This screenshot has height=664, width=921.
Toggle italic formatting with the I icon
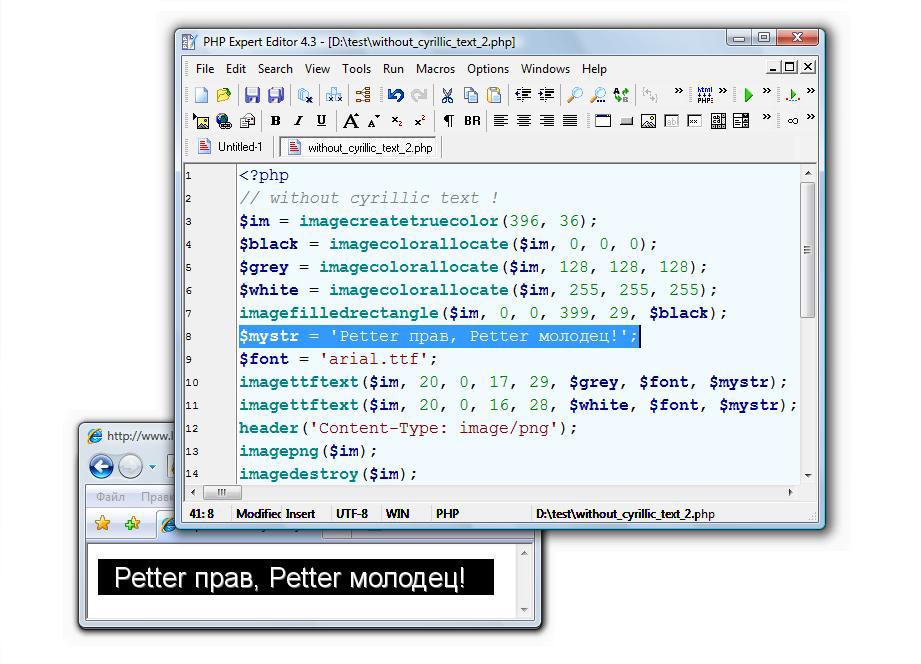pos(298,121)
